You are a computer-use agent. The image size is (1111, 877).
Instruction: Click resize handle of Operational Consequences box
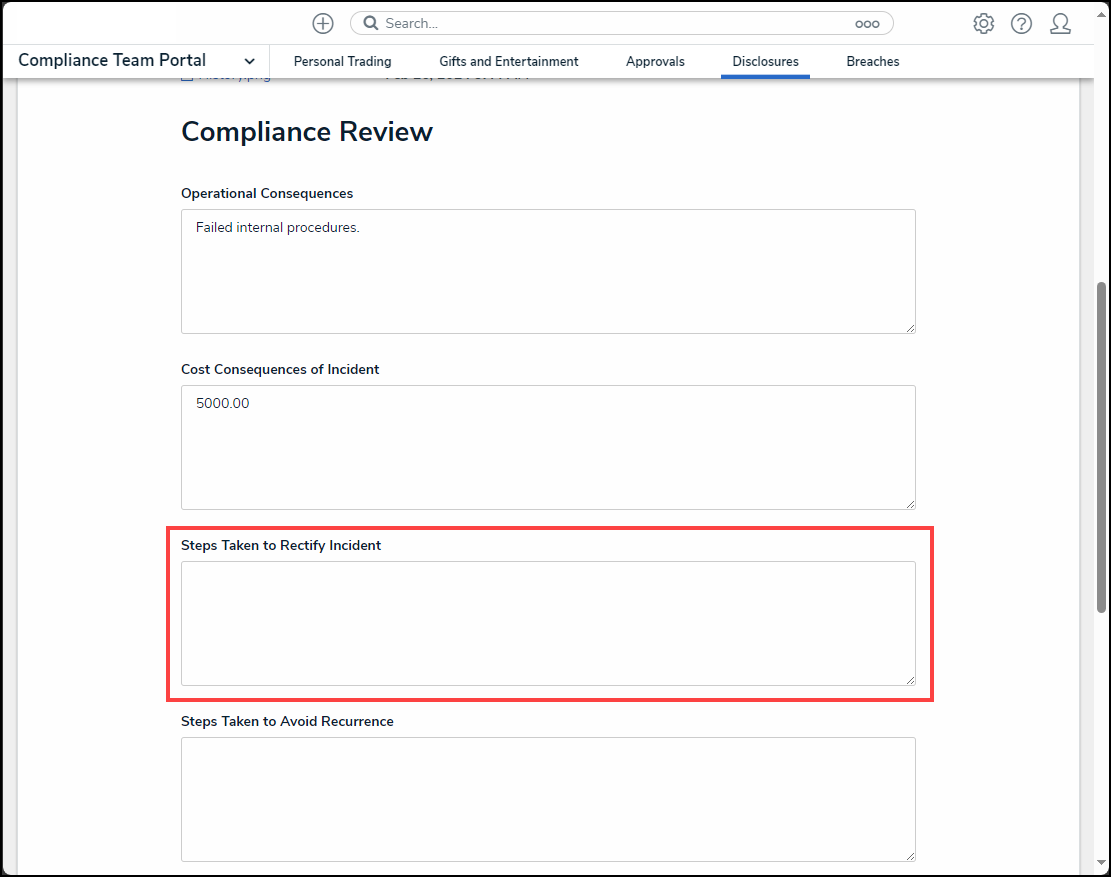coord(909,327)
